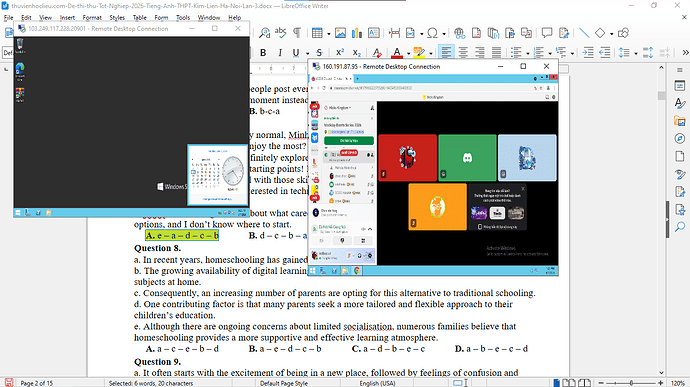Insert a chart from the toolbar

[x=357, y=33]
